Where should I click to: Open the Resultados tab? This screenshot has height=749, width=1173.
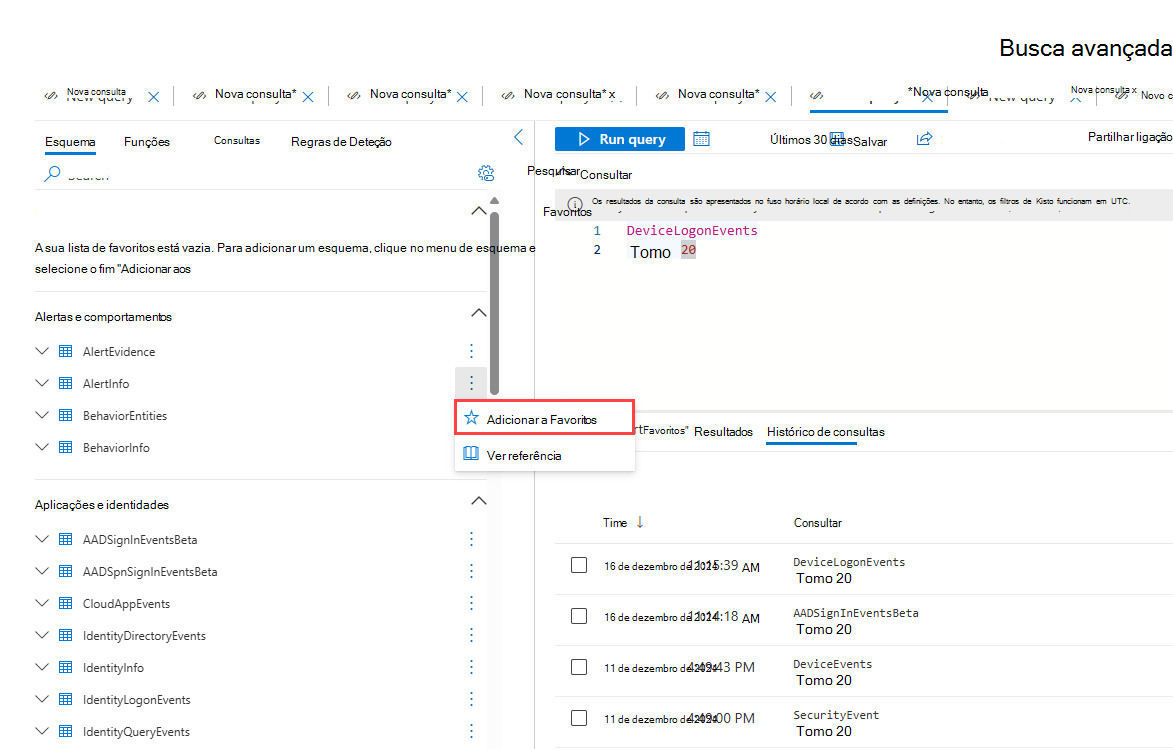click(723, 432)
